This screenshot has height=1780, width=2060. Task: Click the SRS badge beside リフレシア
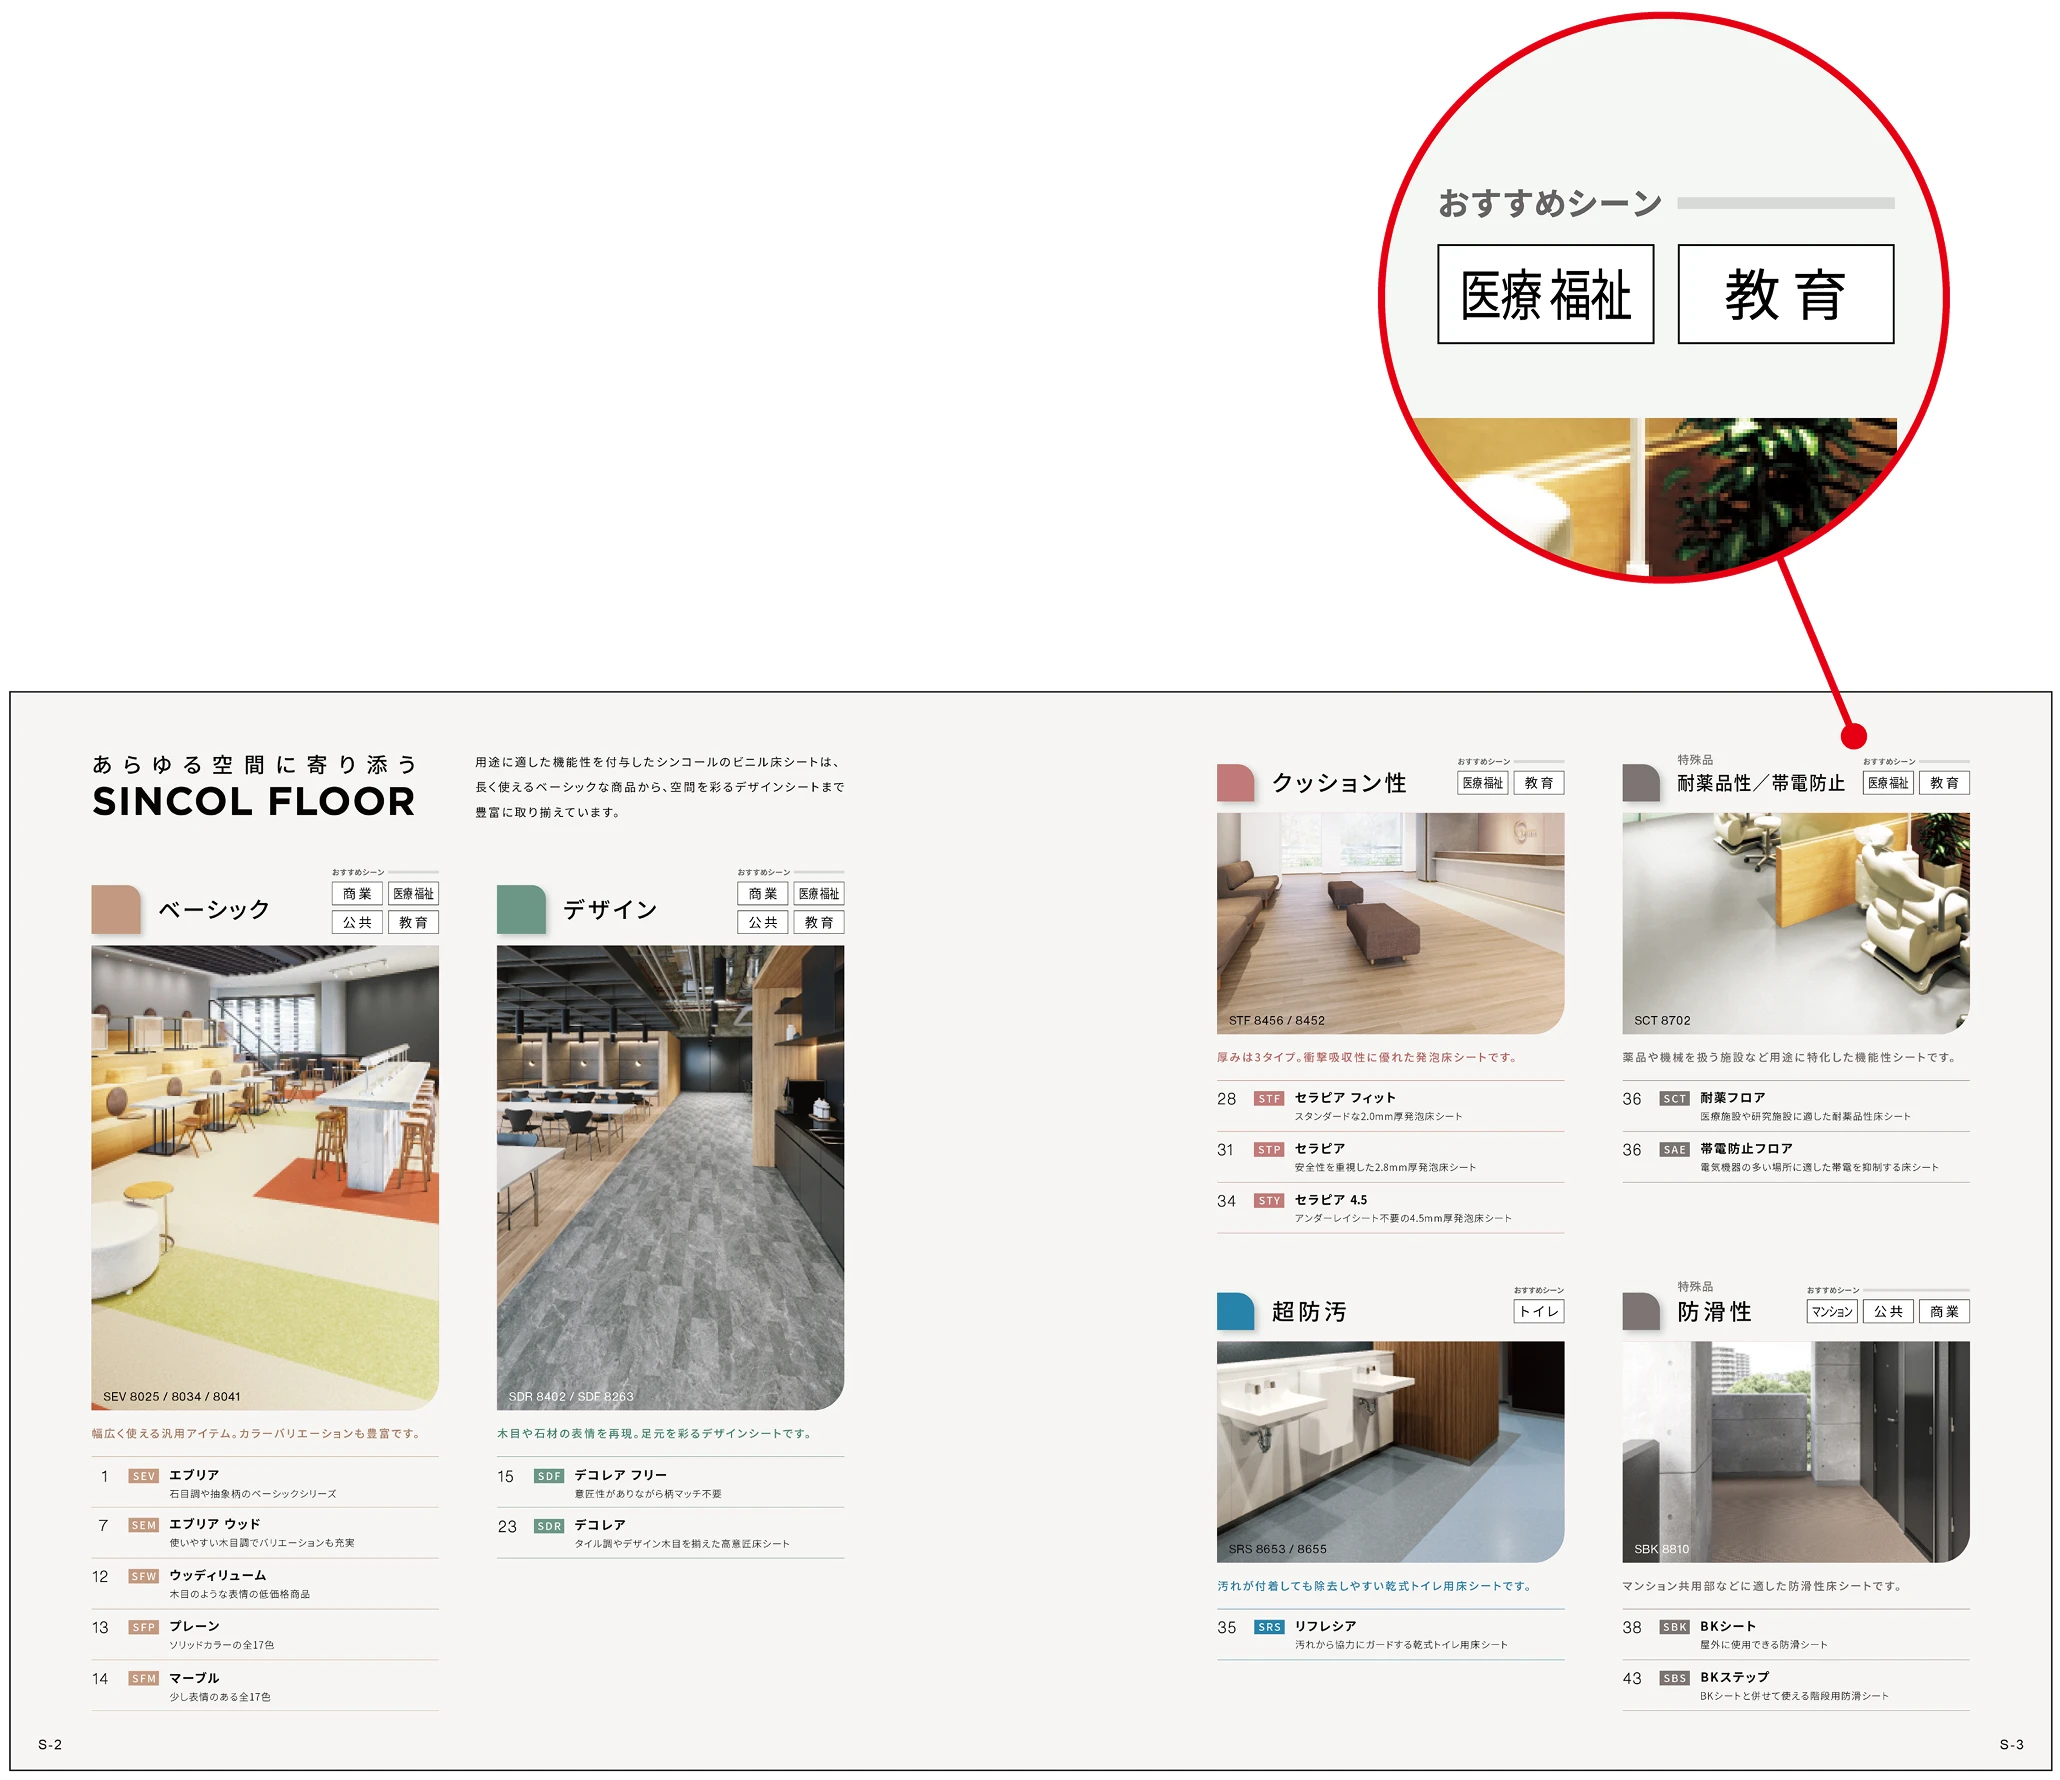pyautogui.click(x=1269, y=1627)
